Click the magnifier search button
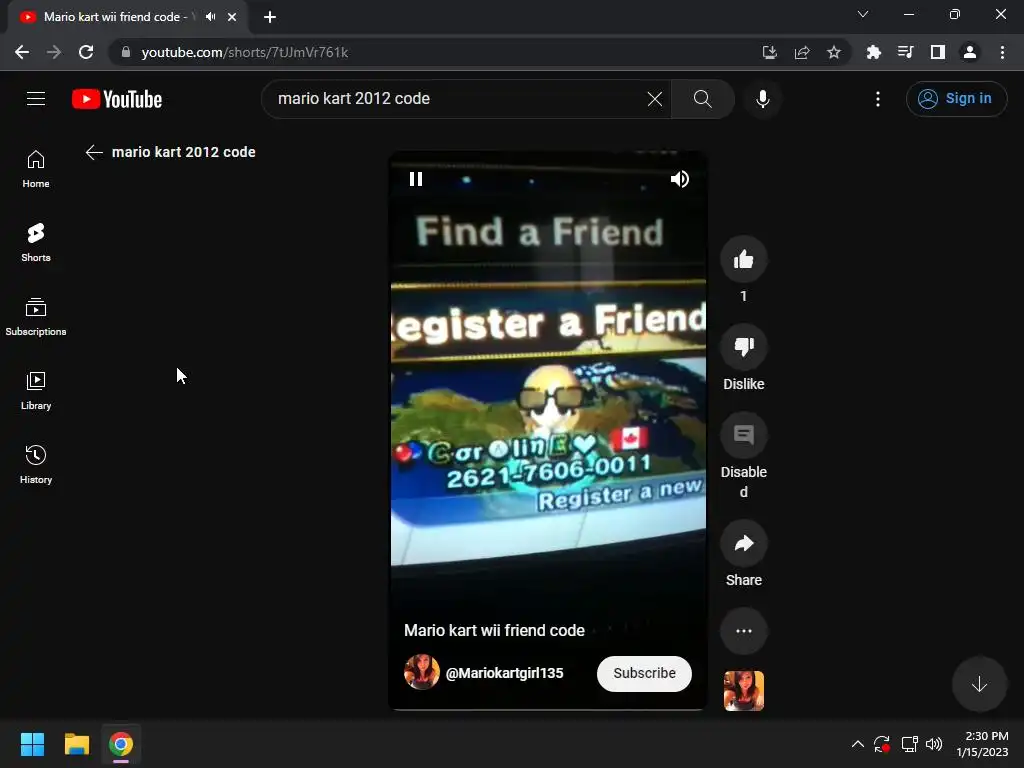Image resolution: width=1024 pixels, height=768 pixels. pos(703,99)
